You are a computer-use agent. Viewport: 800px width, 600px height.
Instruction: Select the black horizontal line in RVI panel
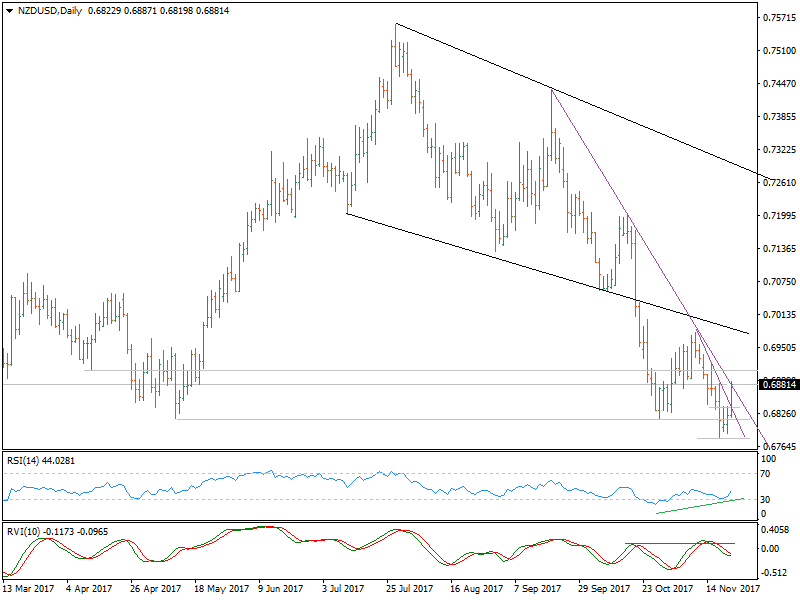680,544
